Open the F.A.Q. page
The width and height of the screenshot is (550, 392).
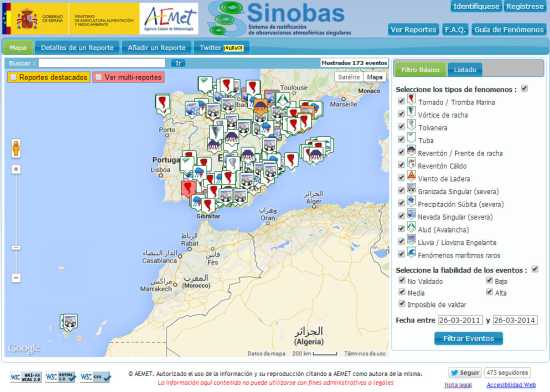(x=455, y=29)
